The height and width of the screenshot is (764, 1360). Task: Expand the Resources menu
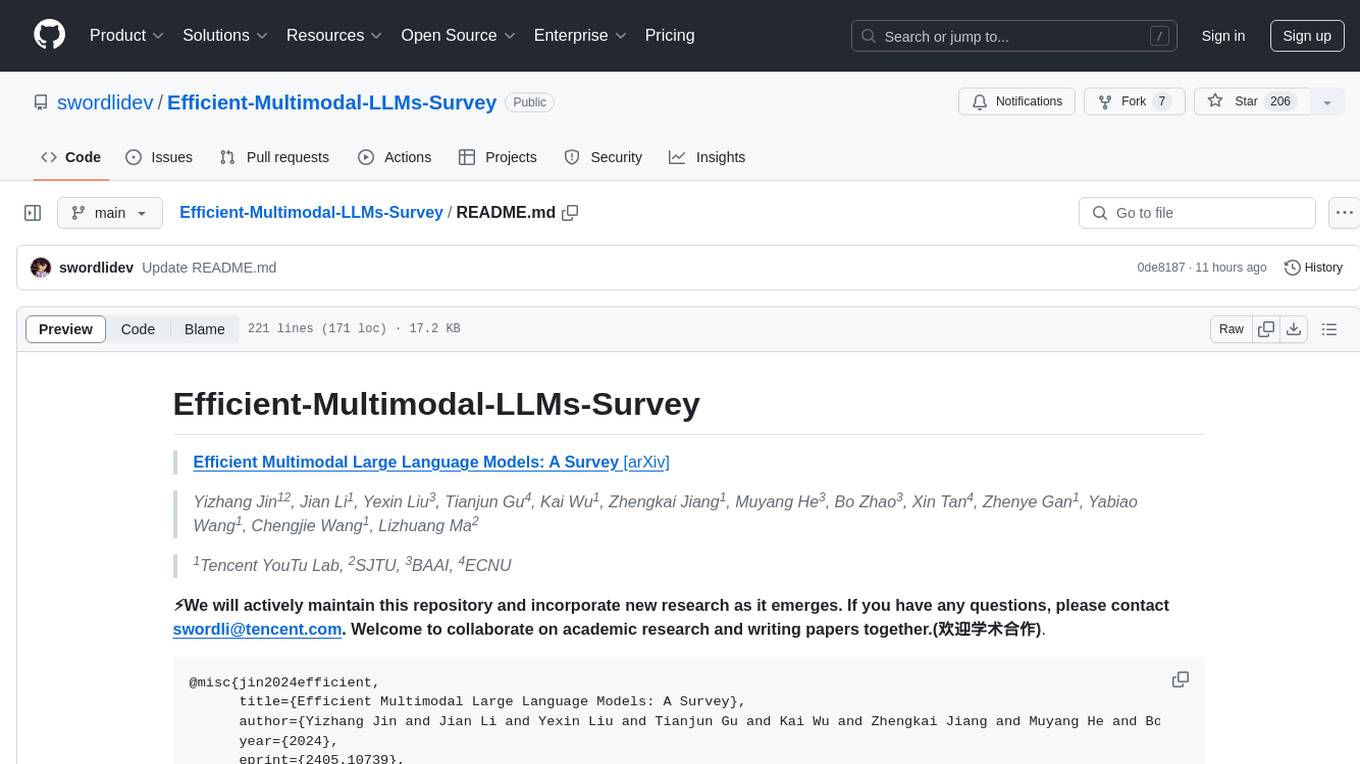pos(335,35)
